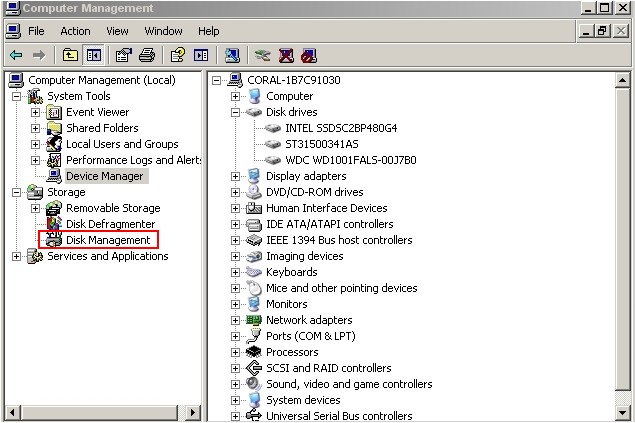
Task: Collapse the System Tools tree node
Action: (17, 96)
